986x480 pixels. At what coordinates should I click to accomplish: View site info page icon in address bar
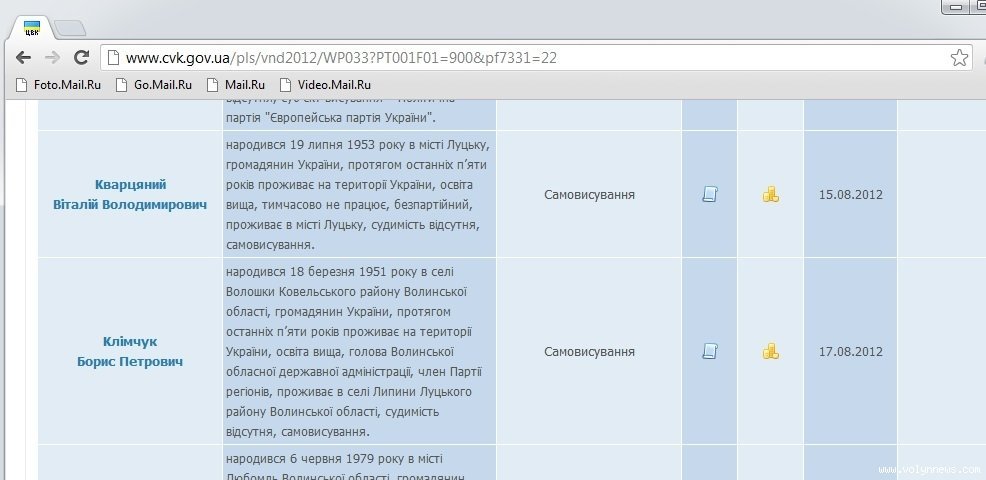coord(113,58)
